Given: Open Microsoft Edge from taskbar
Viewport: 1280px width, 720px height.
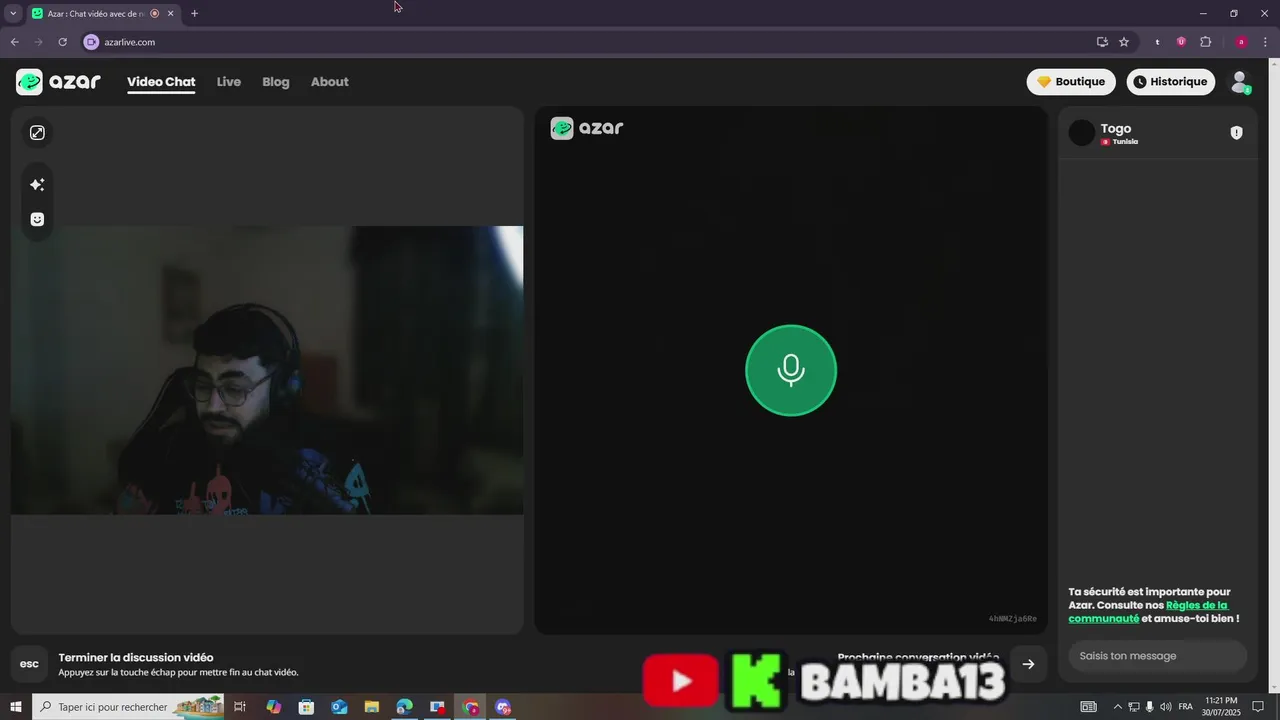Looking at the screenshot, I should (x=404, y=707).
